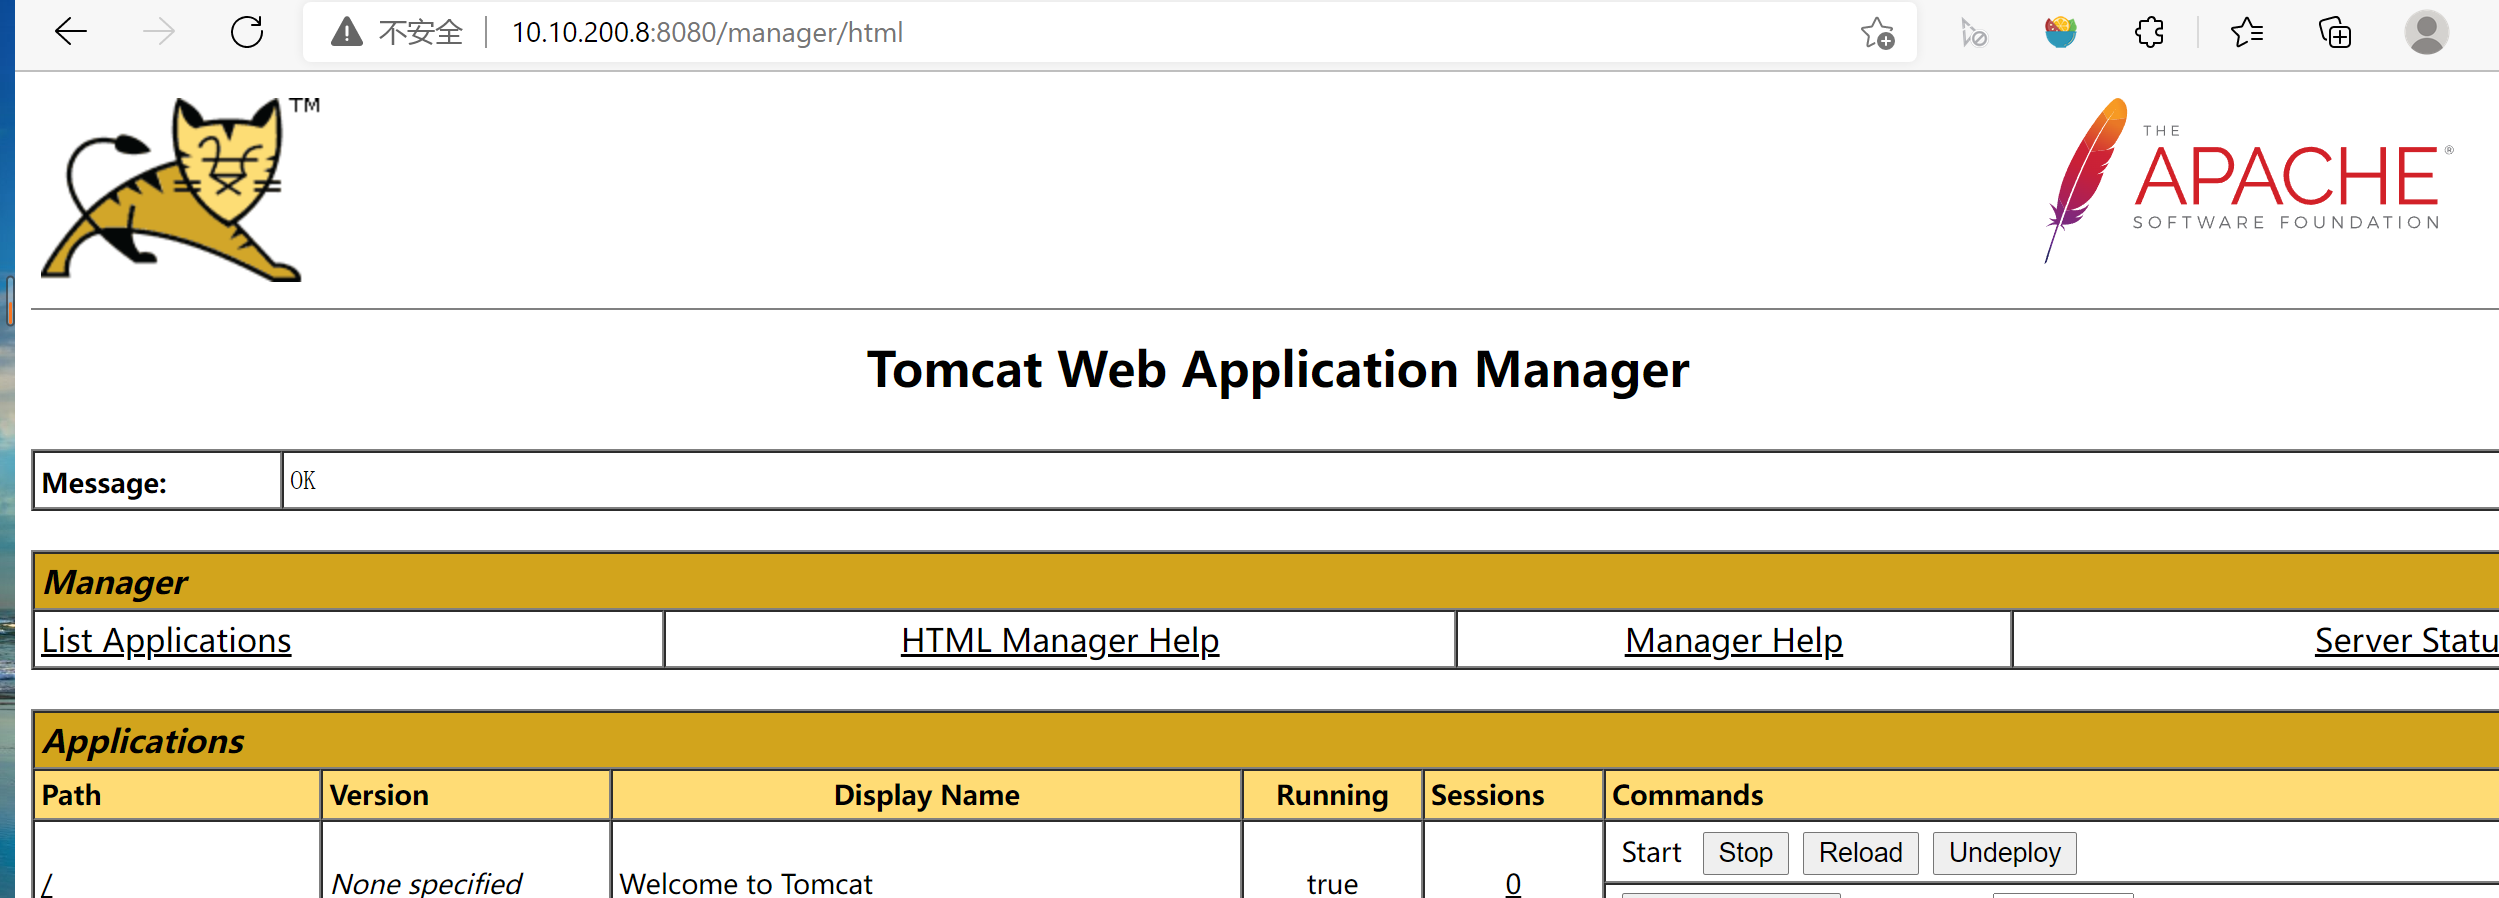
Task: Reload the page with refresh icon
Action: pyautogui.click(x=247, y=32)
